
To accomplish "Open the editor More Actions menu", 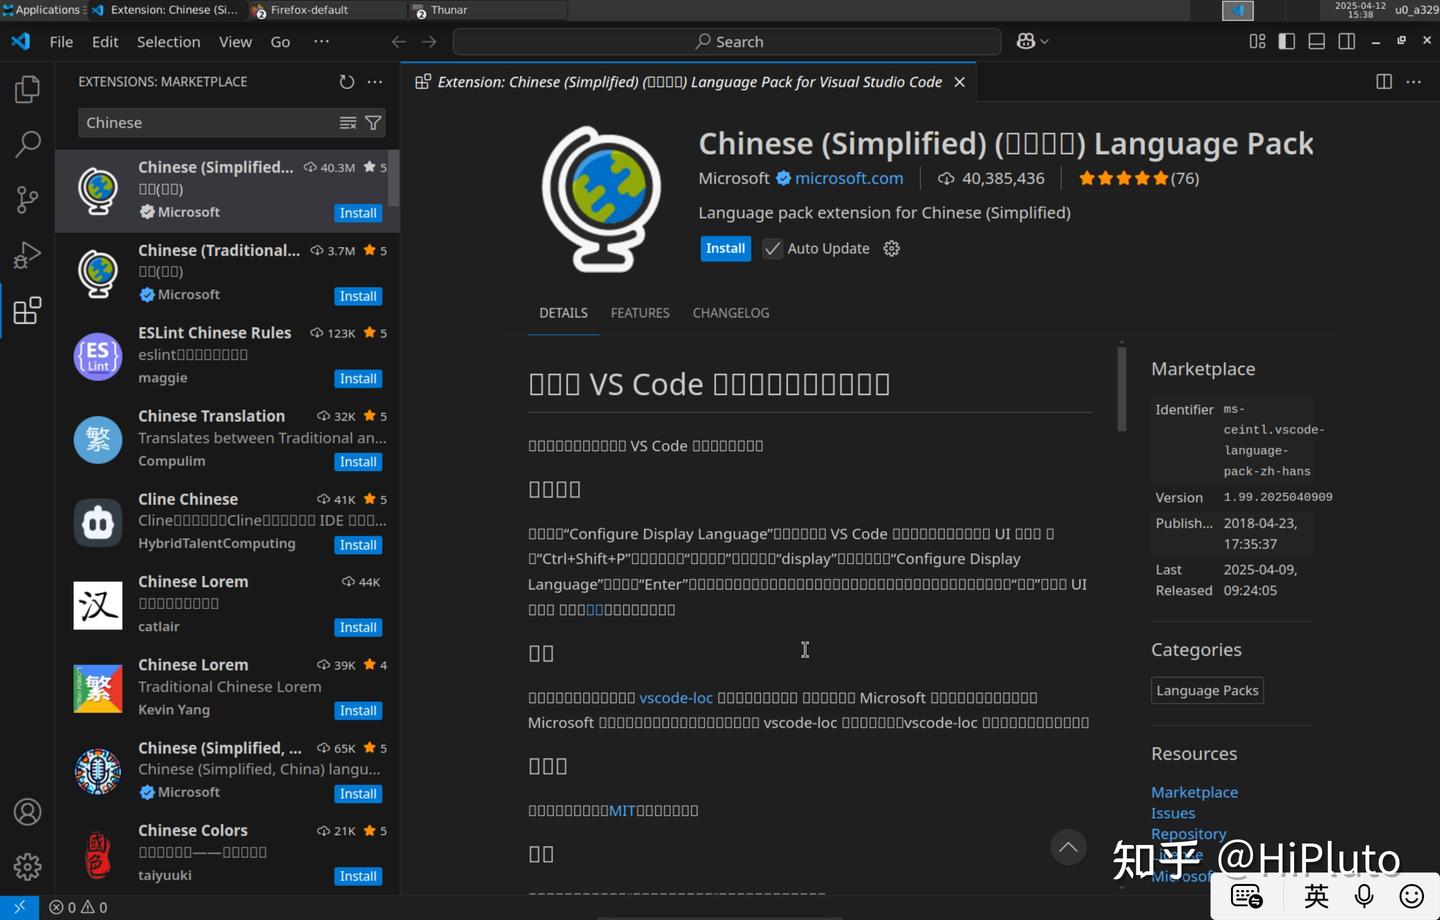I will click(1413, 81).
